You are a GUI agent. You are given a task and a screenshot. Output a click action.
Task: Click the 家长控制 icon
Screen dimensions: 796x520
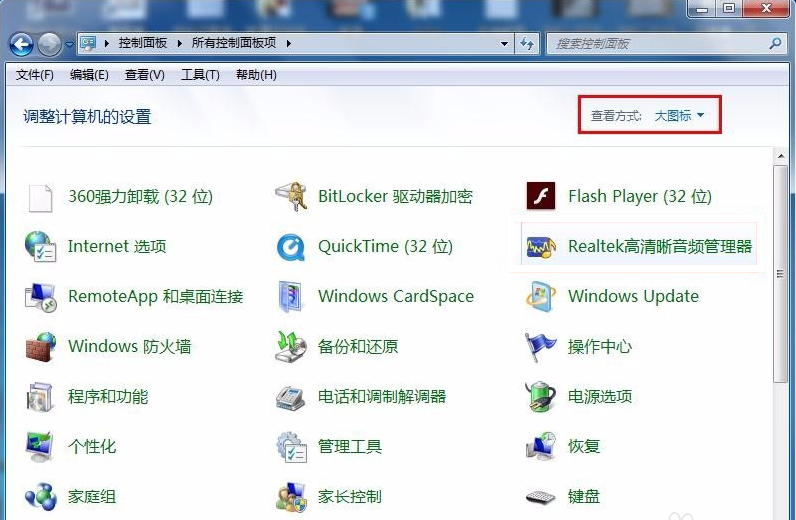(x=292, y=497)
